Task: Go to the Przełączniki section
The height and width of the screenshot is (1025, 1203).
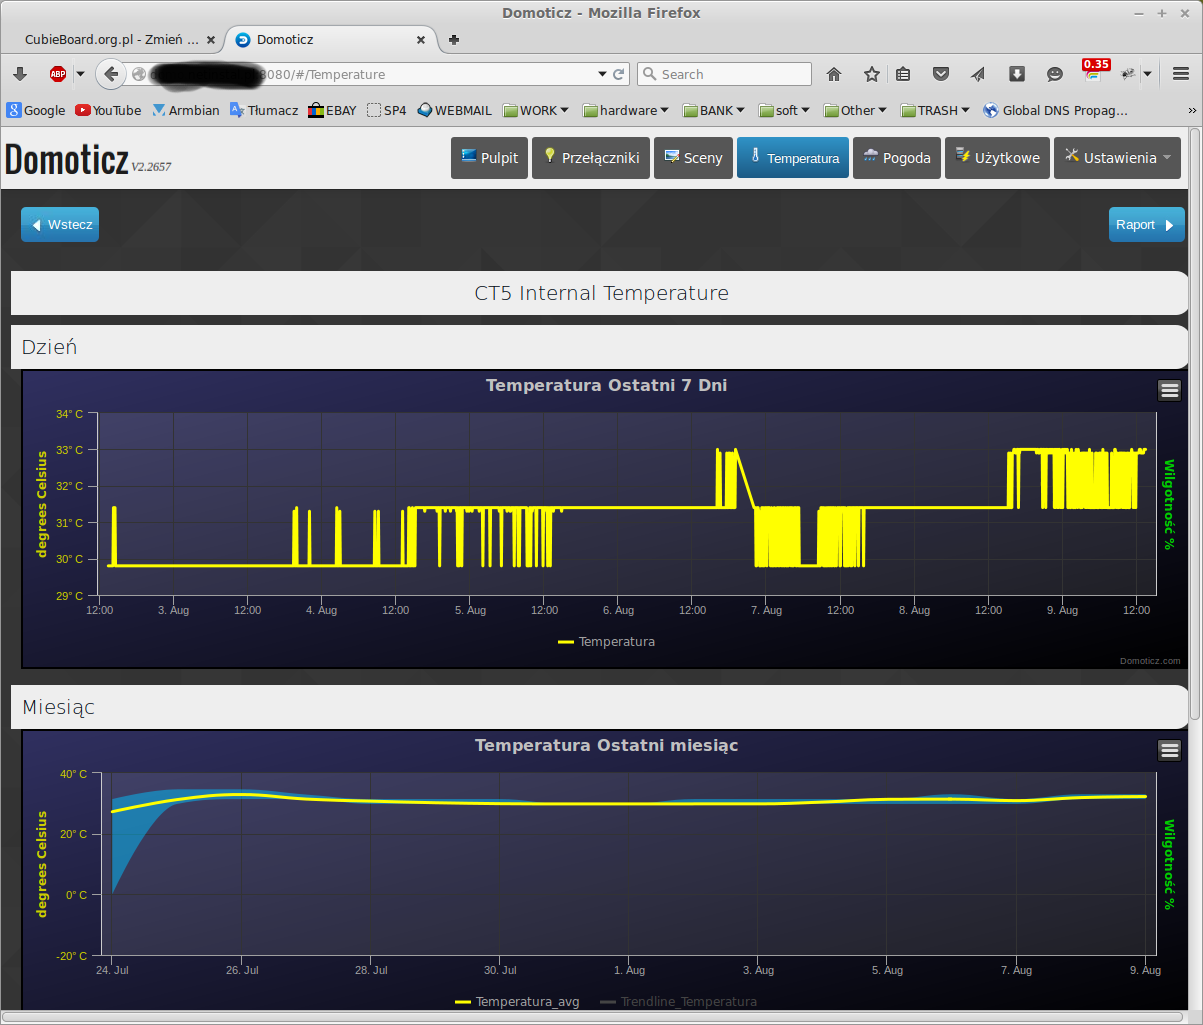Action: point(591,158)
